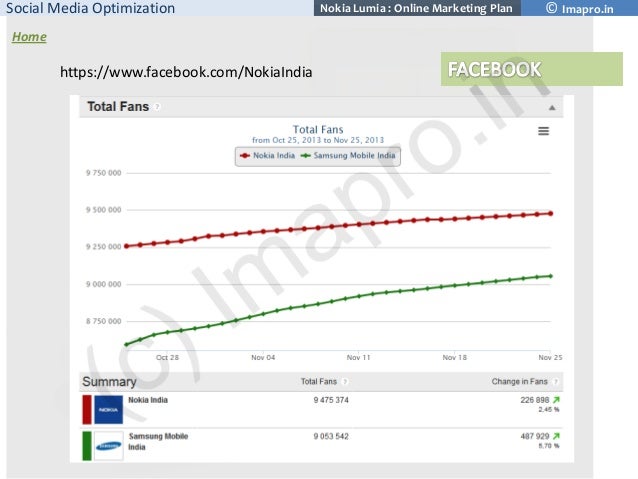Click the Total Fans column header in Summary
The width and height of the screenshot is (638, 479).
coord(319,381)
